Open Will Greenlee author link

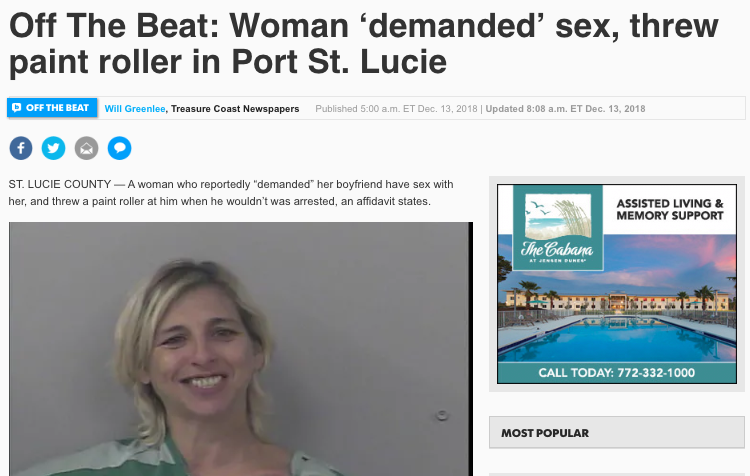(x=135, y=109)
